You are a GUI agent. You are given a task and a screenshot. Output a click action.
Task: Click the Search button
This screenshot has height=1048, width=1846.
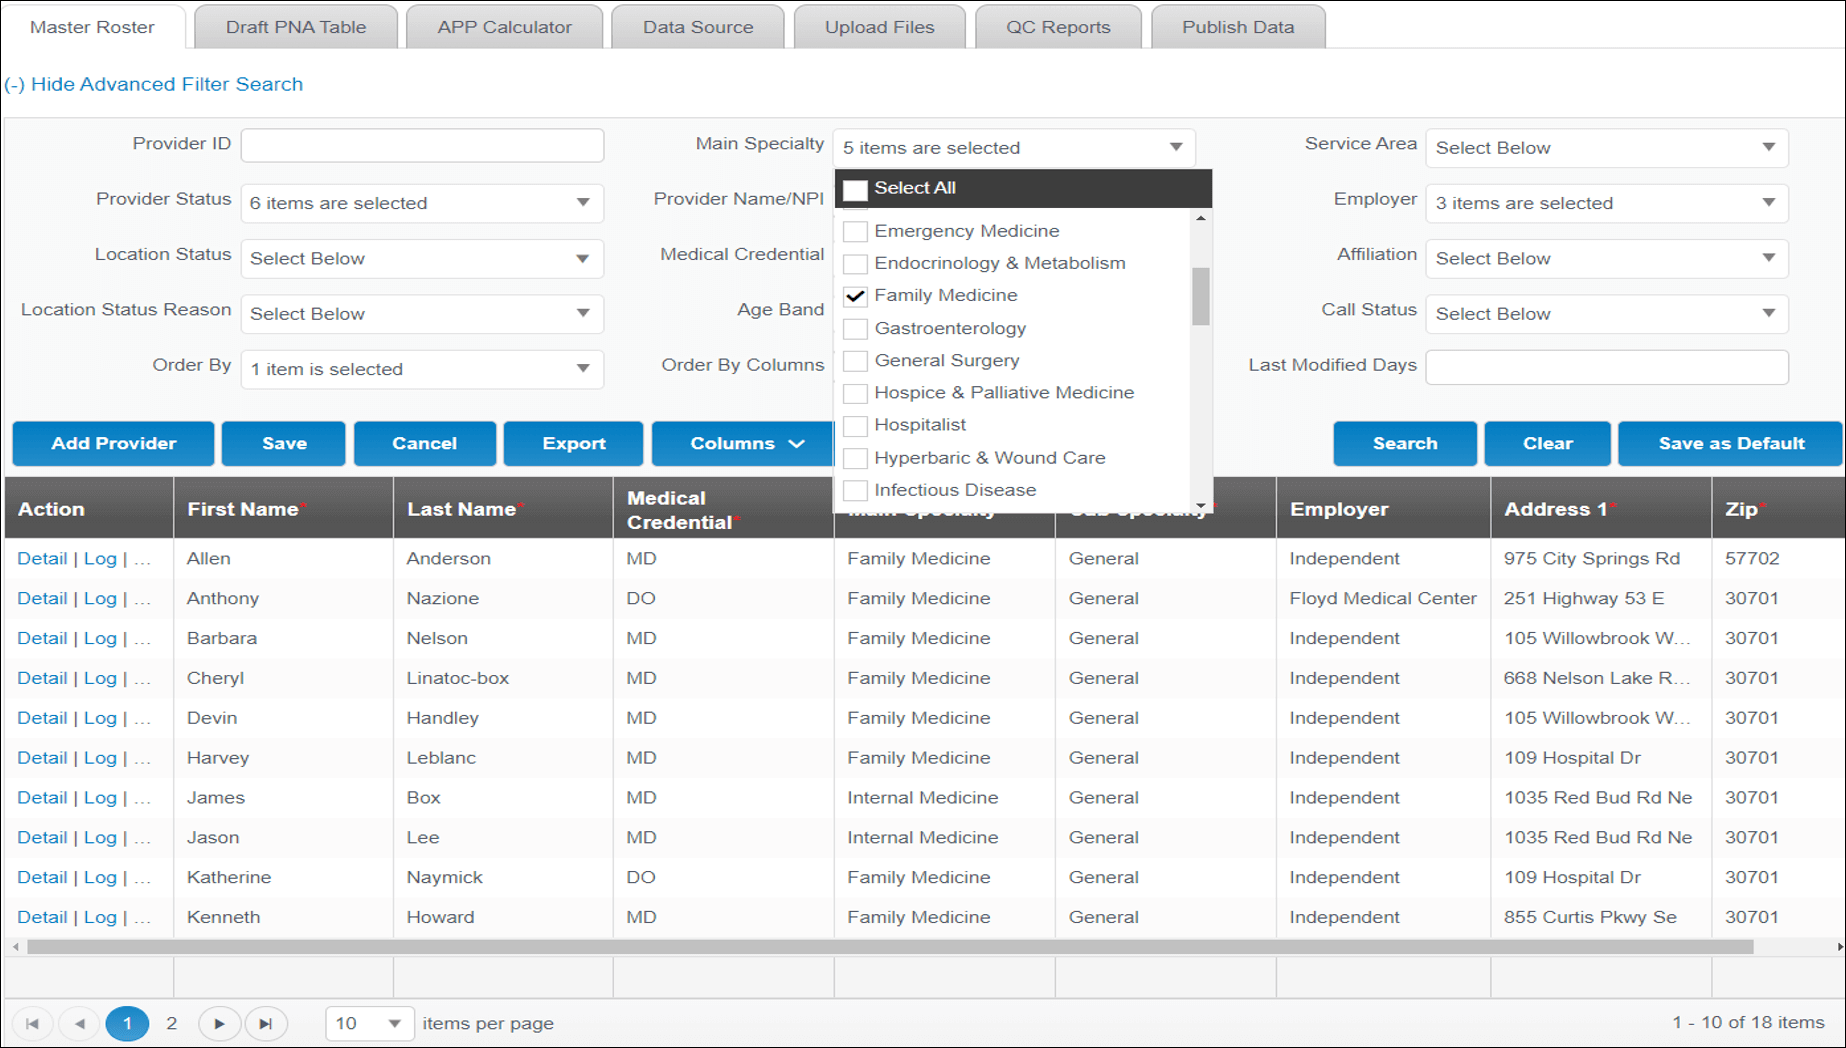[x=1405, y=443]
